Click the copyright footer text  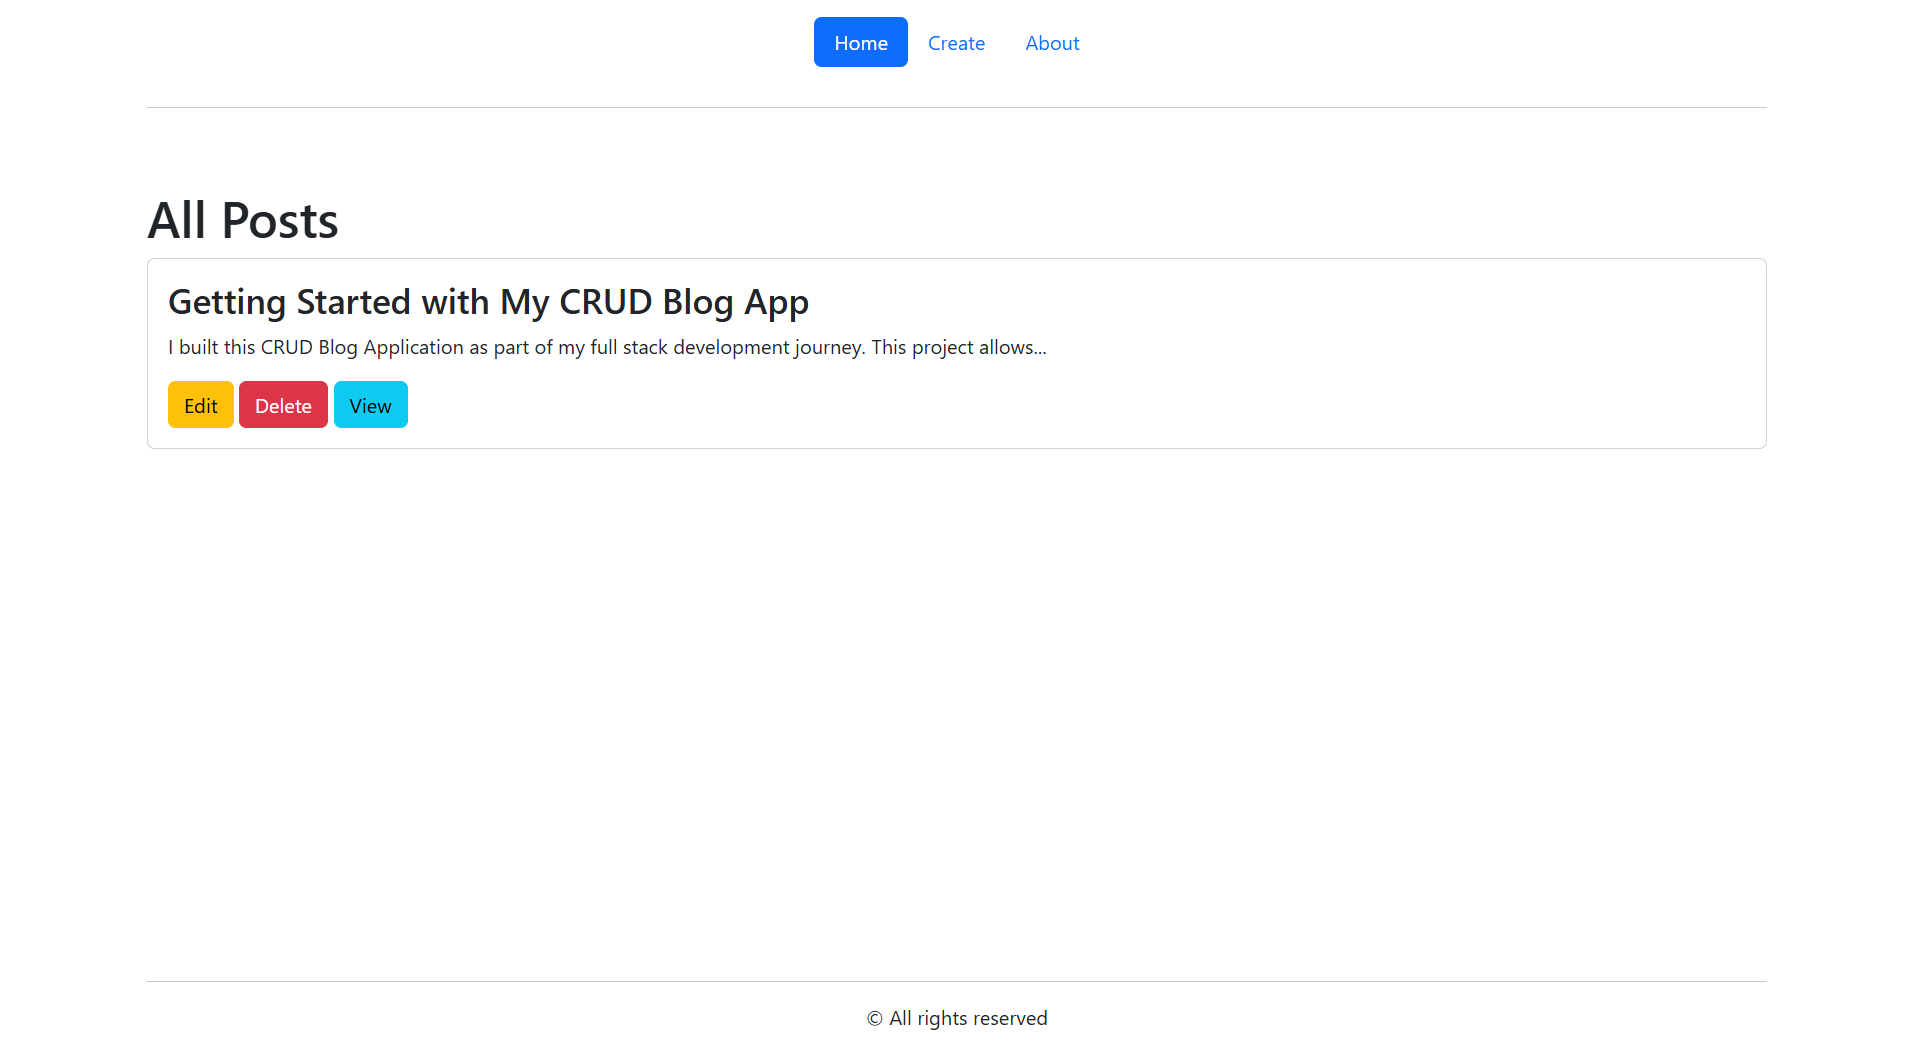point(956,1017)
